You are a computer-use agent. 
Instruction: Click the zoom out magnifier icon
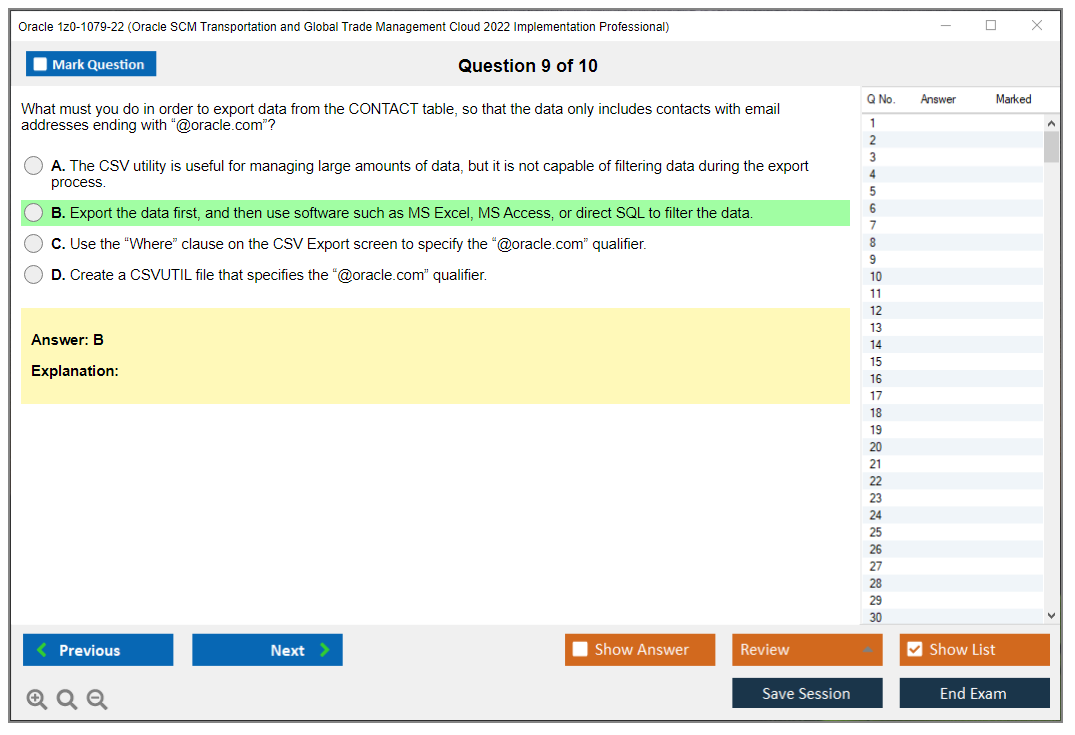[97, 700]
